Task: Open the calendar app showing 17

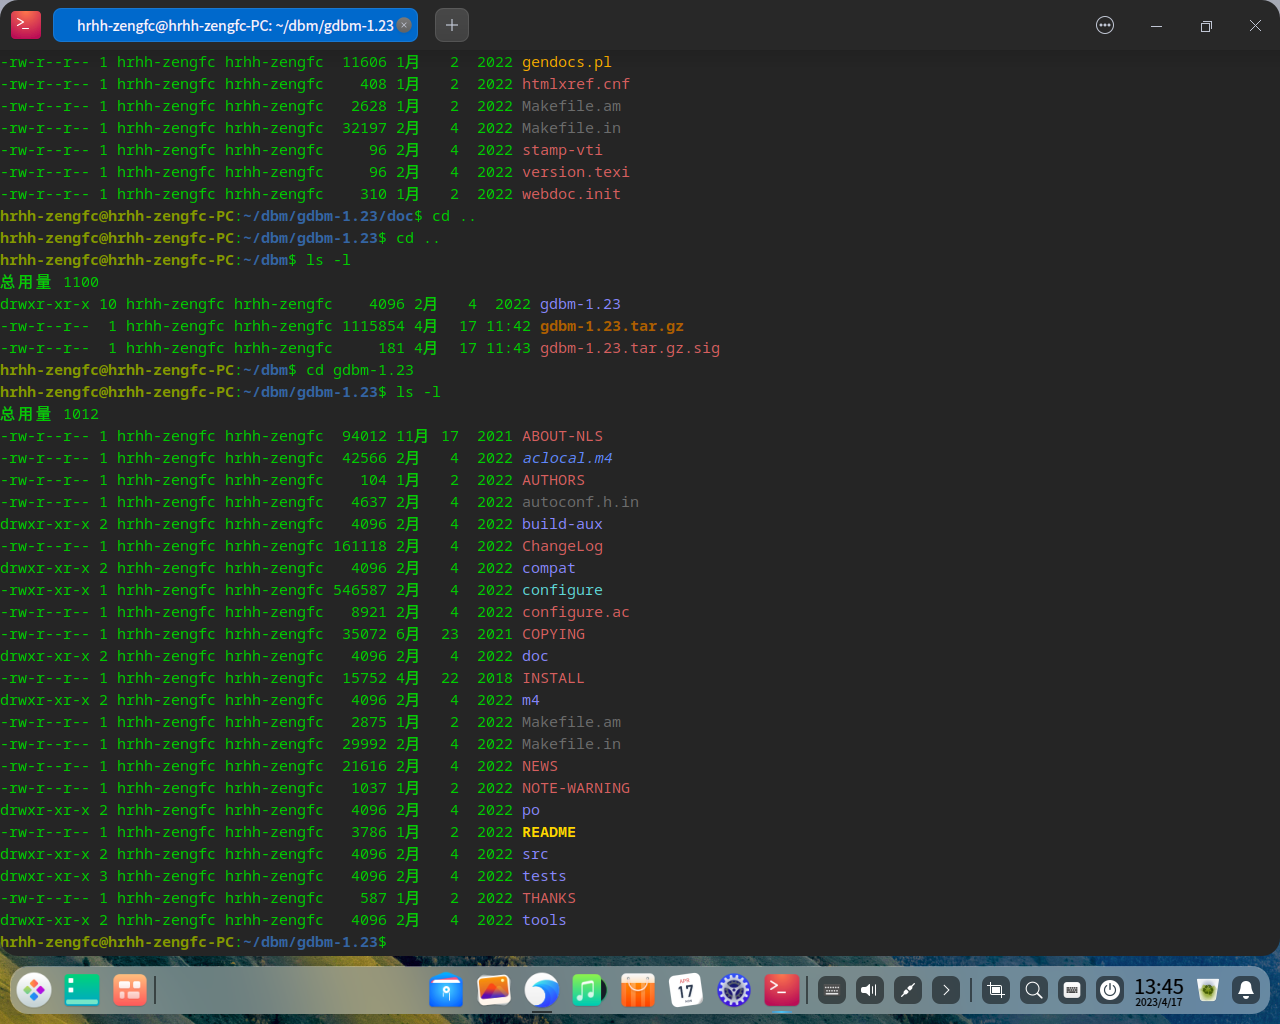Action: [686, 990]
